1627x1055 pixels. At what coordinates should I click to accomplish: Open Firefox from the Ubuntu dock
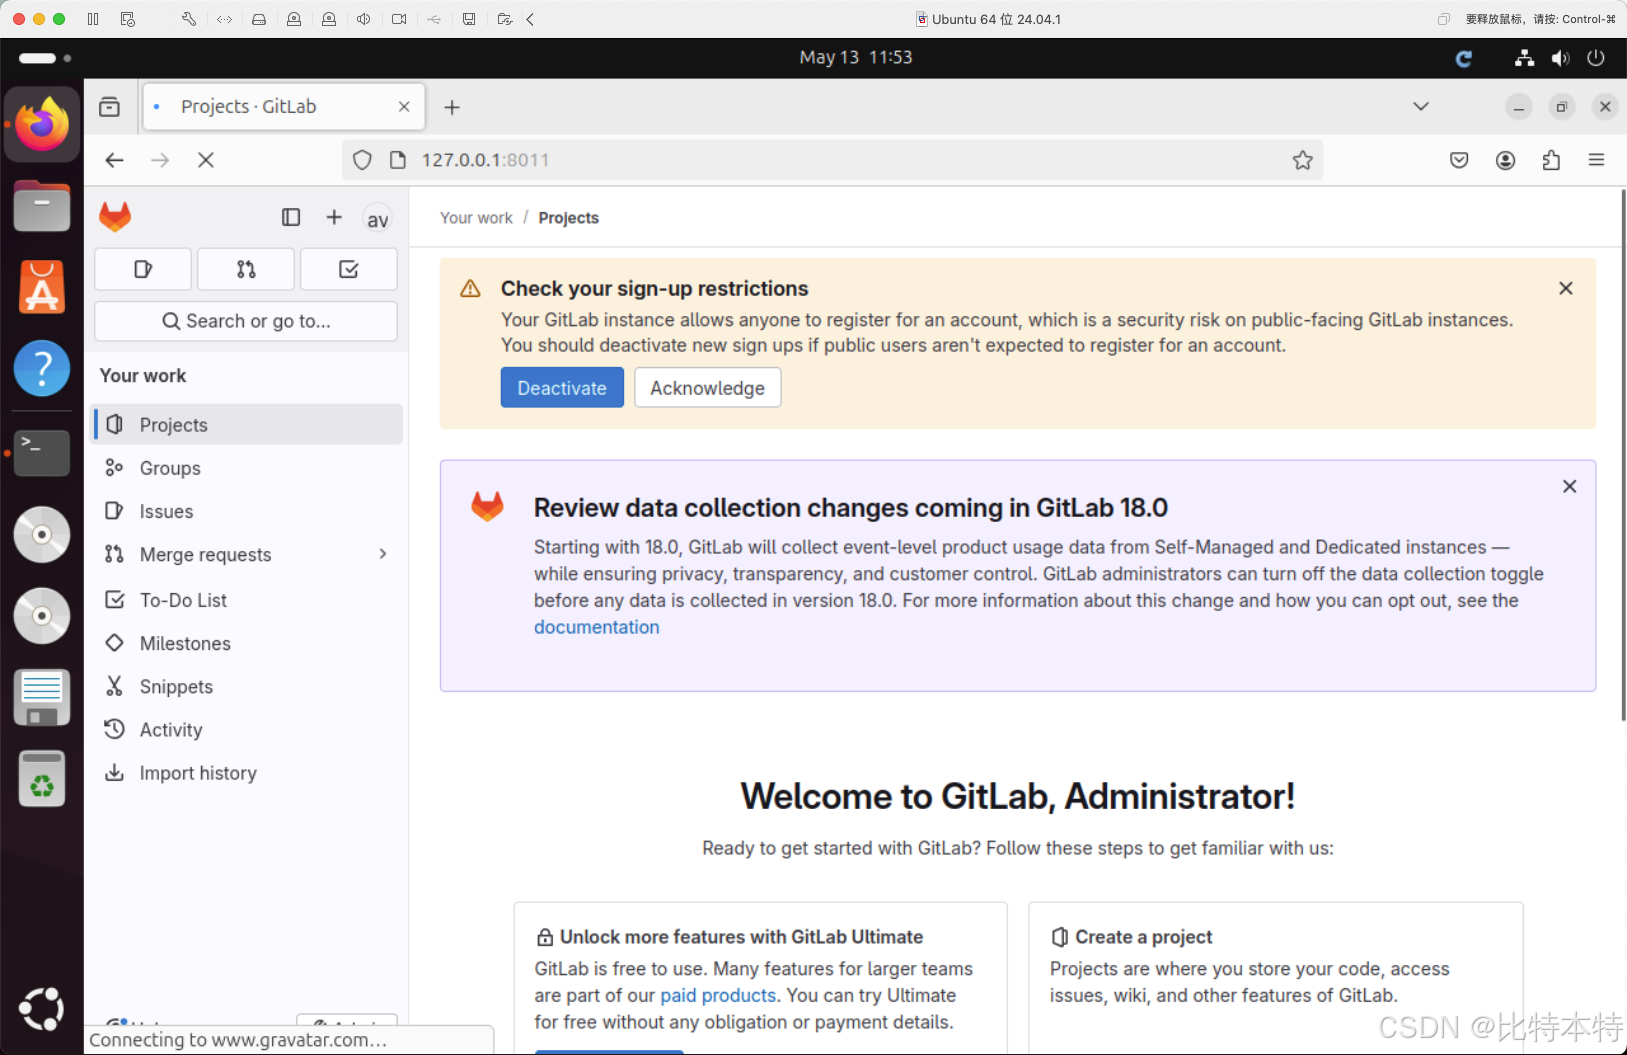[42, 124]
